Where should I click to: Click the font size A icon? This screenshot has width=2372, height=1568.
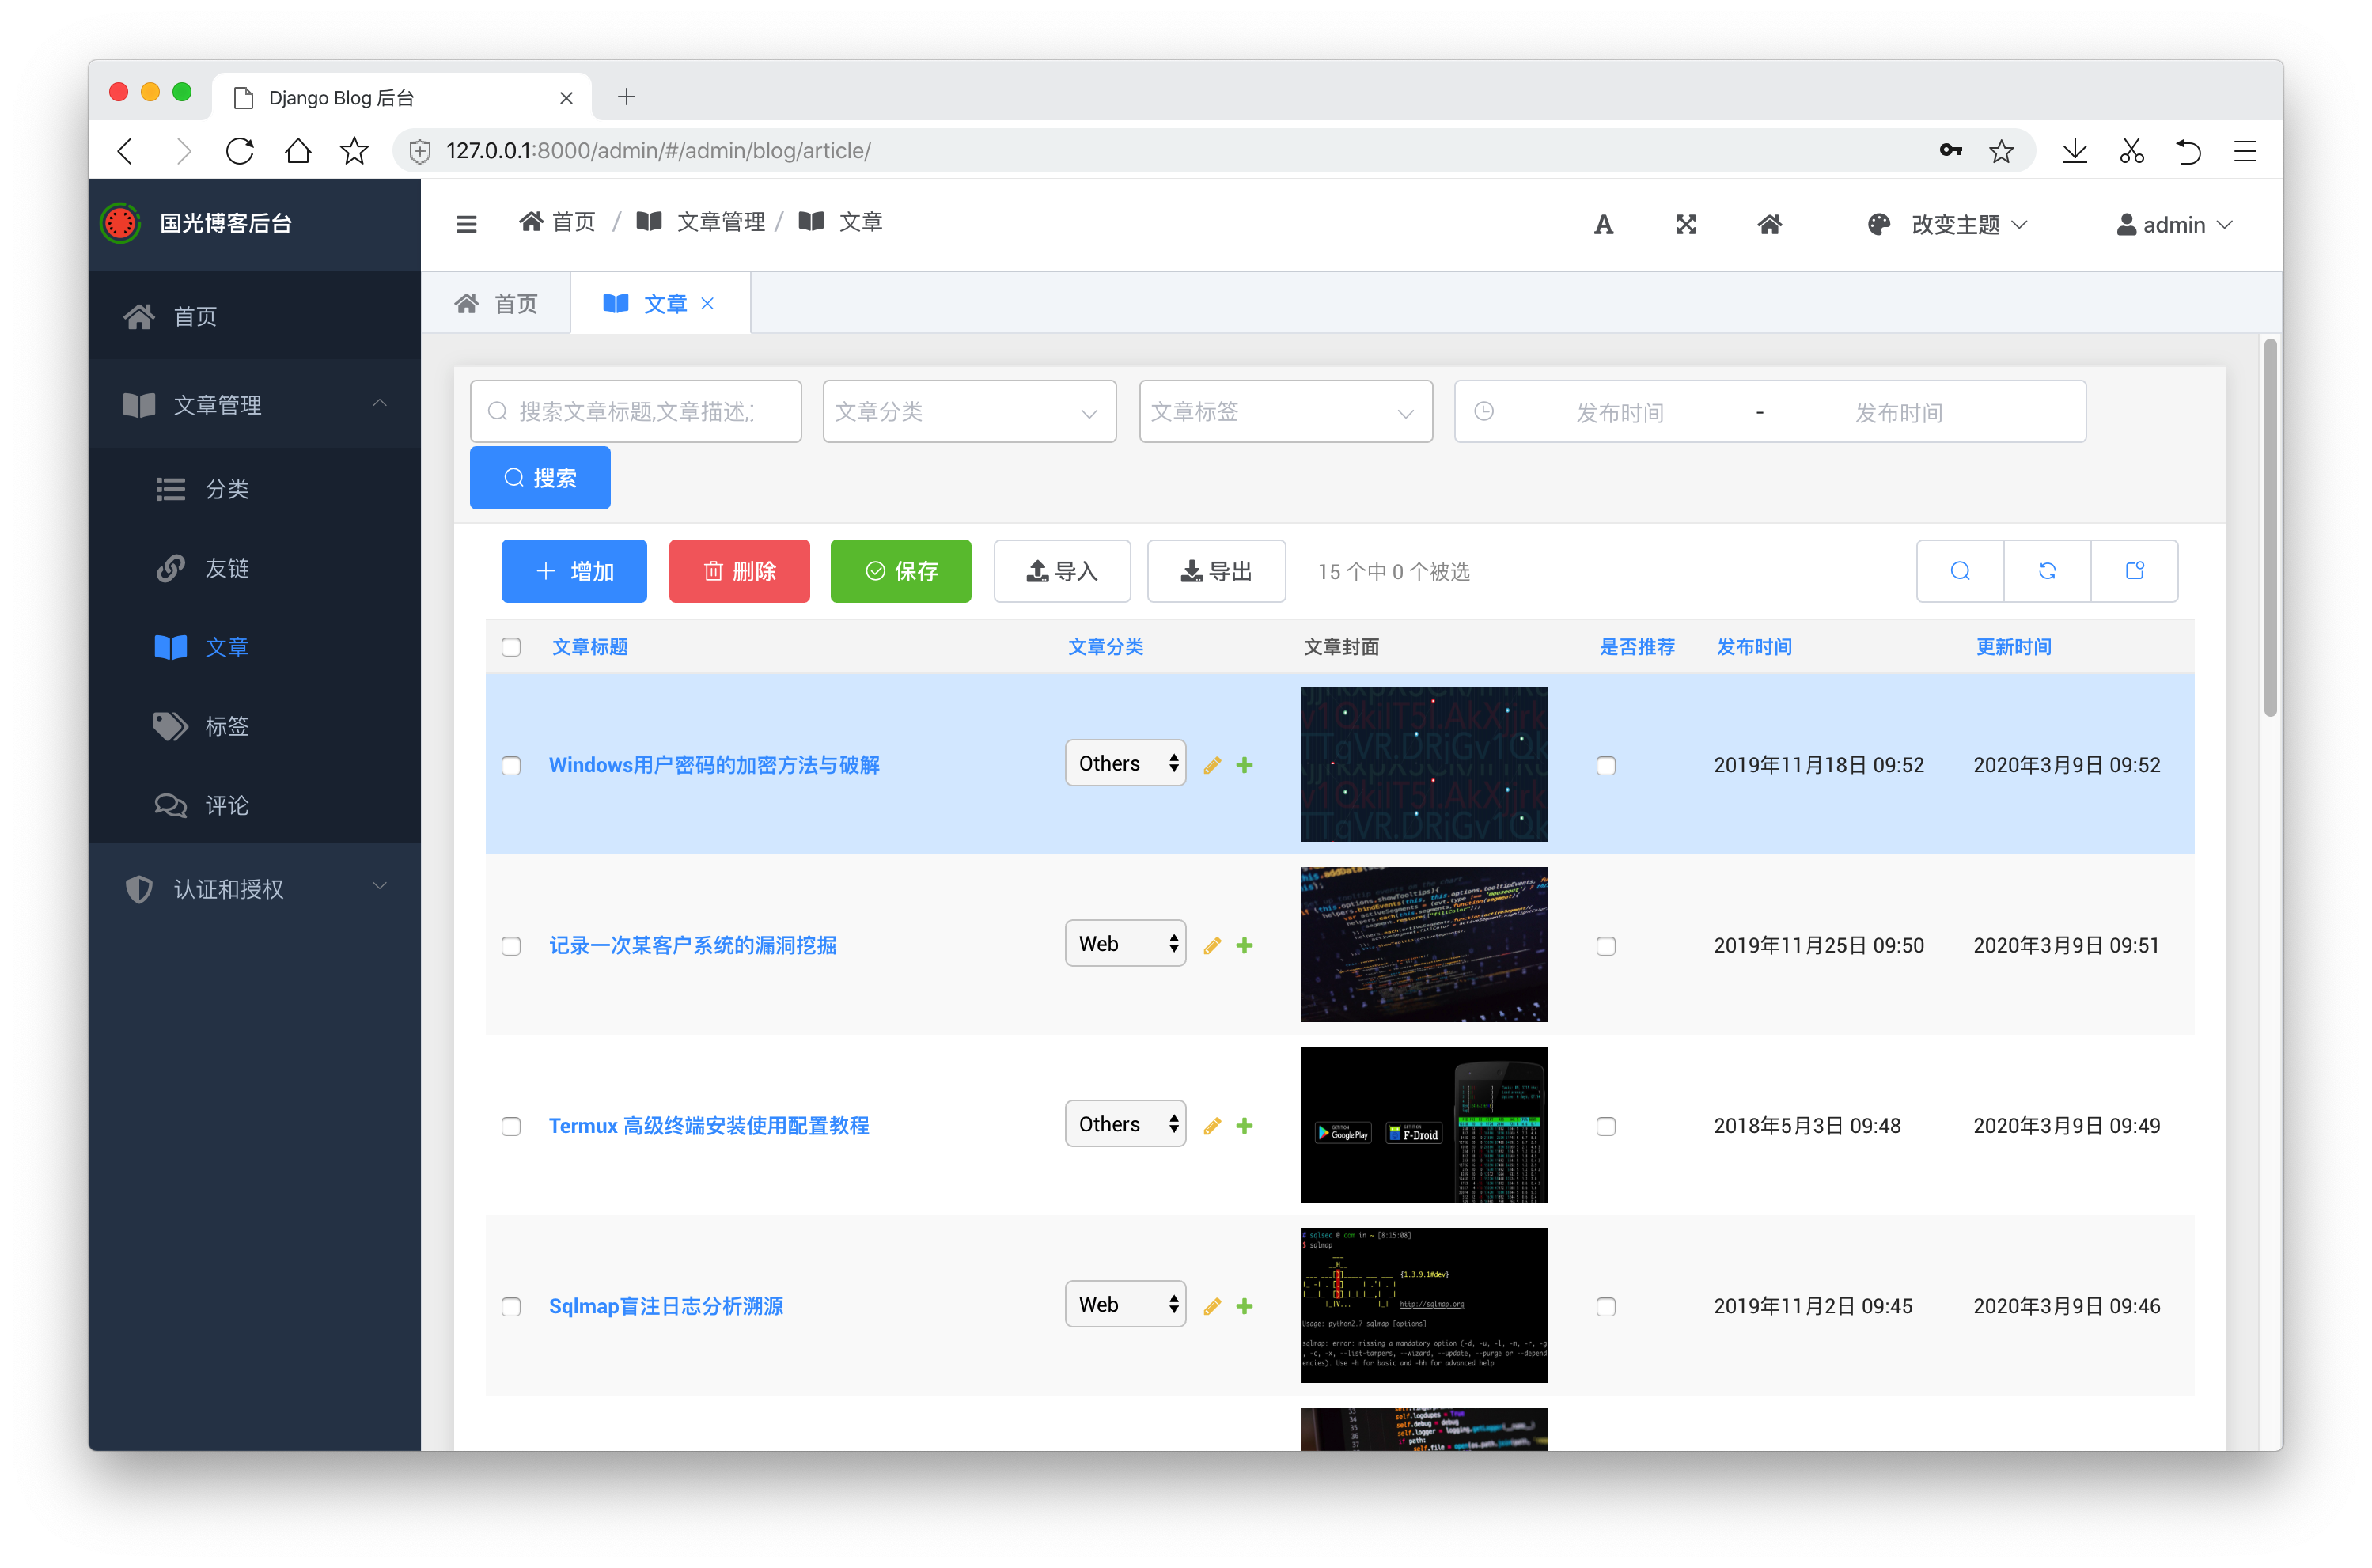click(1603, 225)
